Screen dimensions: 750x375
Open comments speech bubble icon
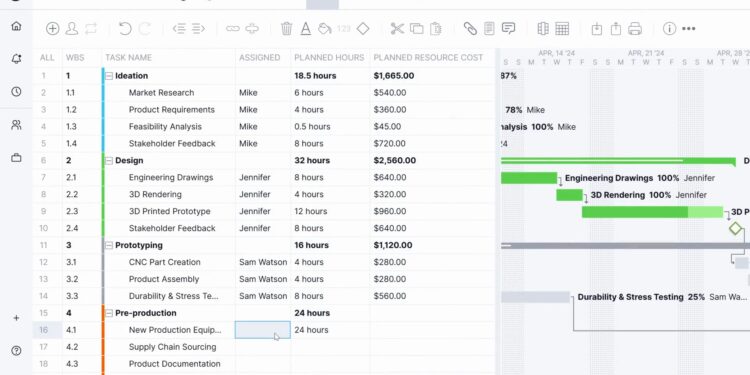(508, 29)
